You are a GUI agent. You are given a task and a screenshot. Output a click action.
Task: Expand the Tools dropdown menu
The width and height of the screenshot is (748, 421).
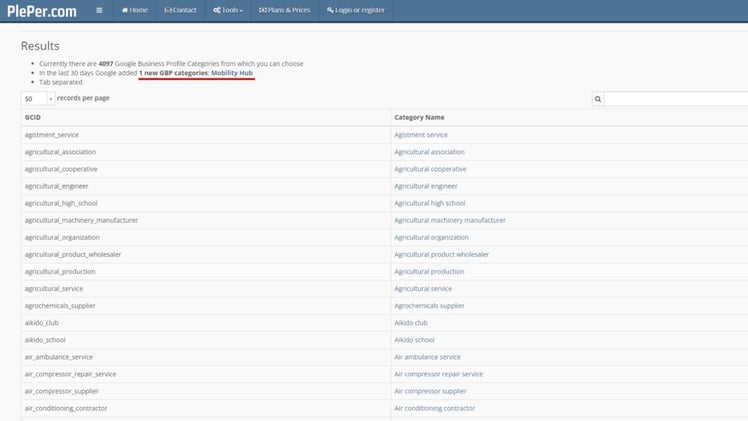pos(228,10)
